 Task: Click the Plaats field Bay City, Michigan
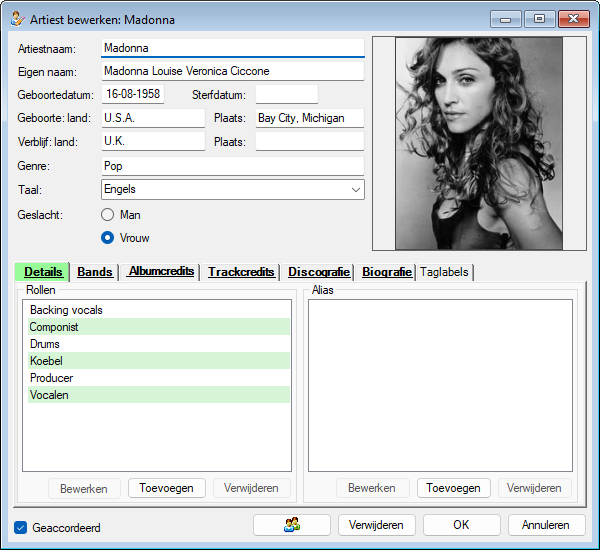310,118
